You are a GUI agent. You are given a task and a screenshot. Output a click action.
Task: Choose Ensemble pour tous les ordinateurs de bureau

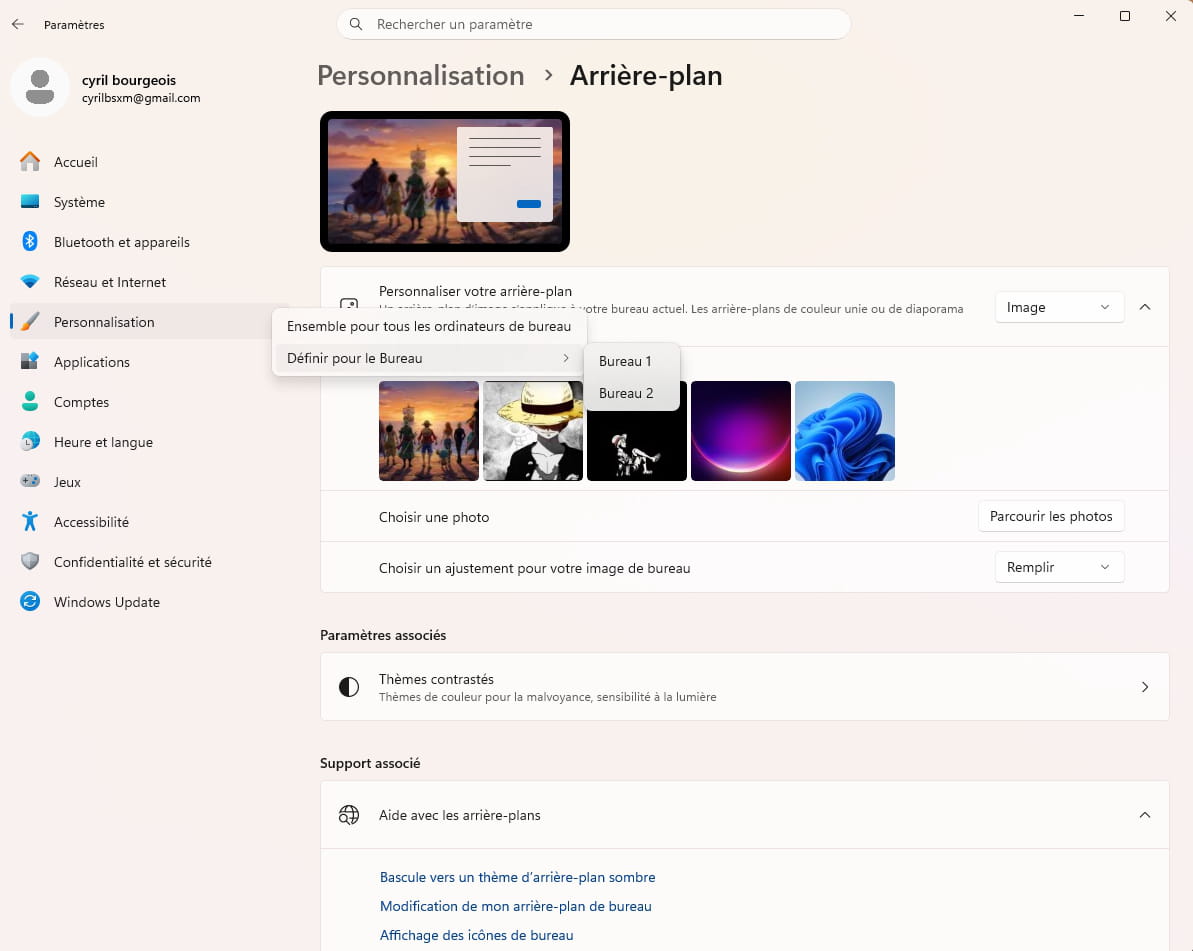tap(429, 326)
